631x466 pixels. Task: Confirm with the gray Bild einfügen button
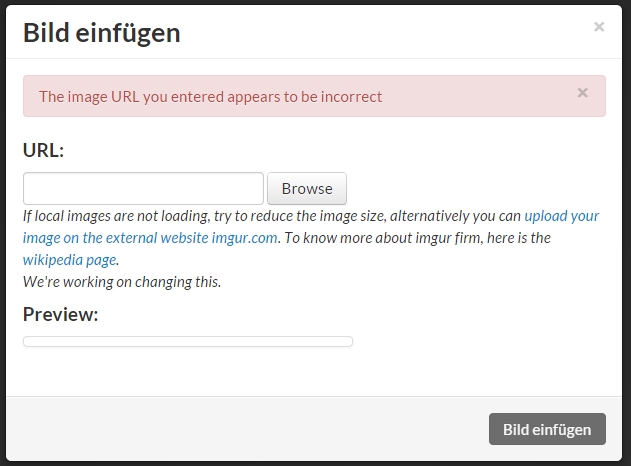click(x=547, y=429)
